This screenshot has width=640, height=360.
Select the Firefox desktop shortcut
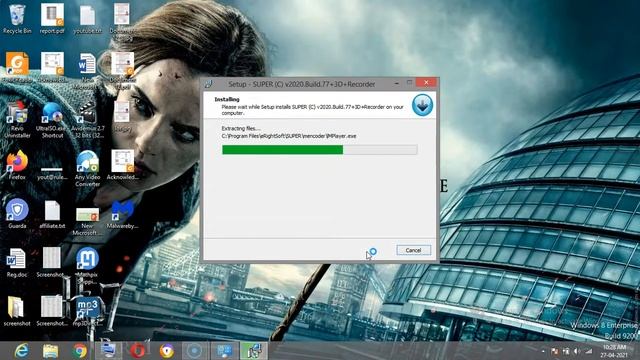click(17, 165)
